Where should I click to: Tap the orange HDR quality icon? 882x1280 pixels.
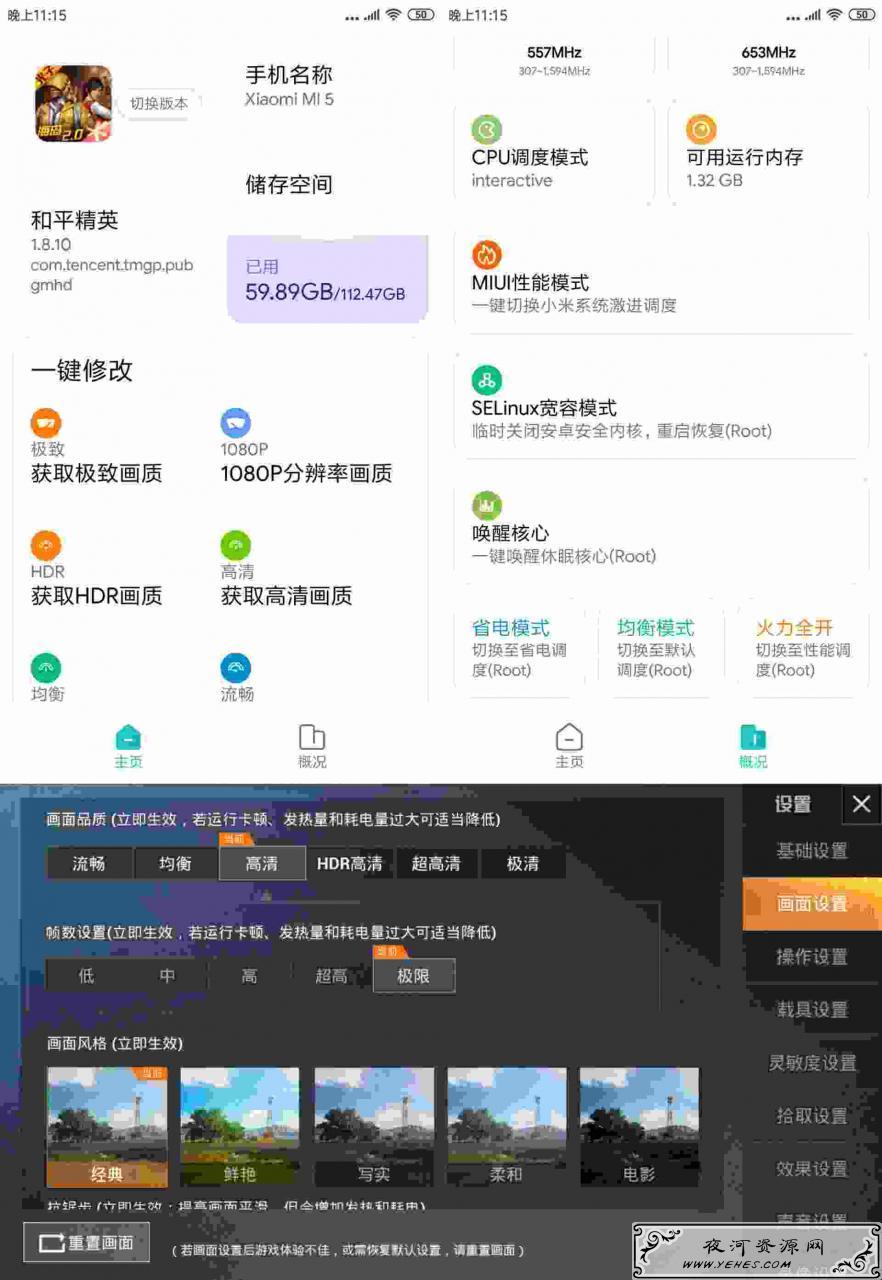click(46, 546)
